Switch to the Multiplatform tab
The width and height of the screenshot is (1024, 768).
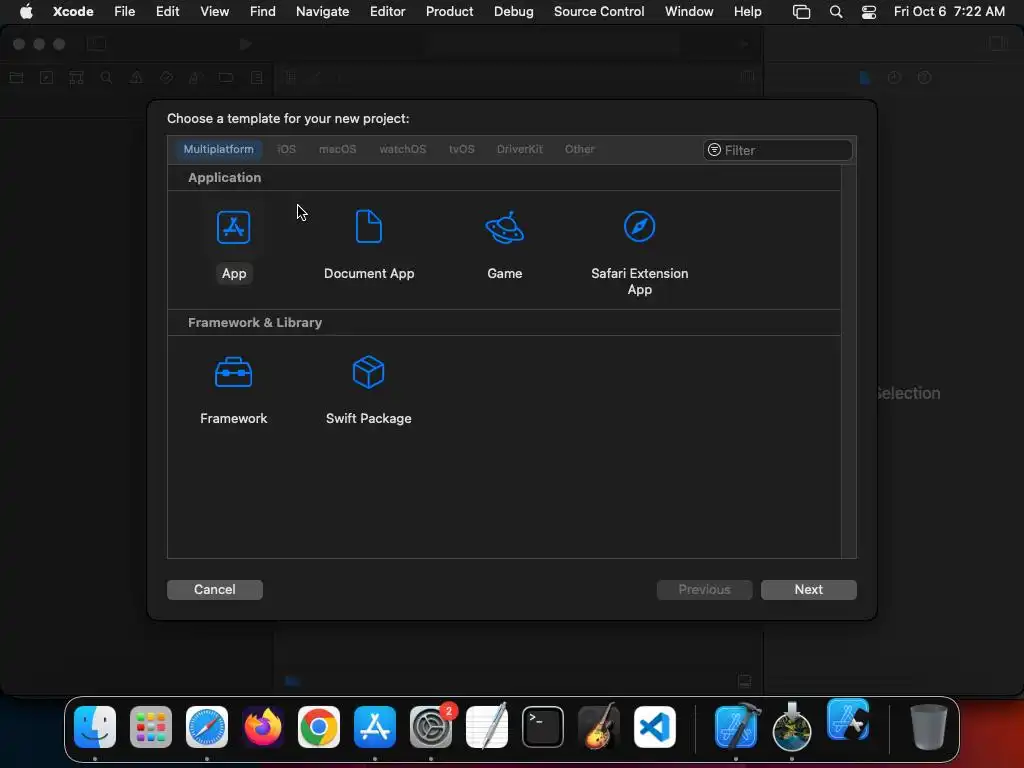tap(218, 149)
